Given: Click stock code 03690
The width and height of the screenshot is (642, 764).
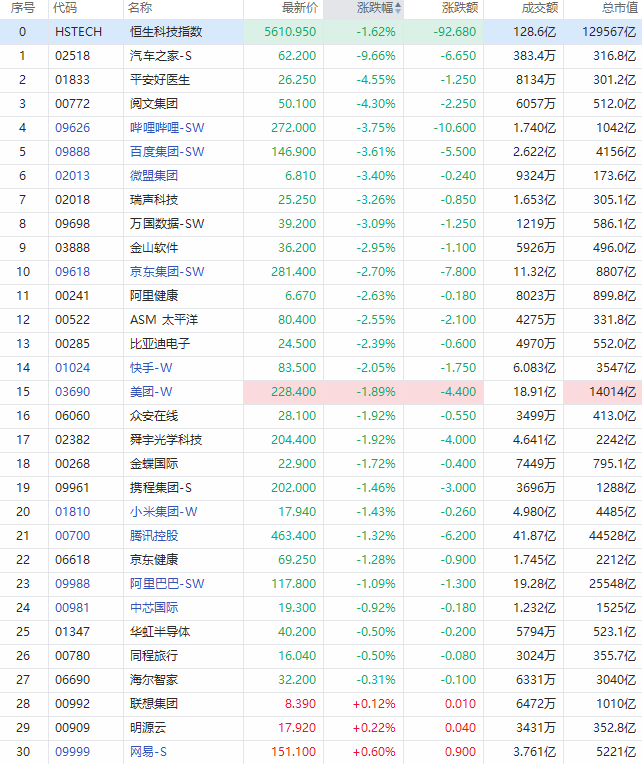Looking at the screenshot, I should [x=73, y=392].
